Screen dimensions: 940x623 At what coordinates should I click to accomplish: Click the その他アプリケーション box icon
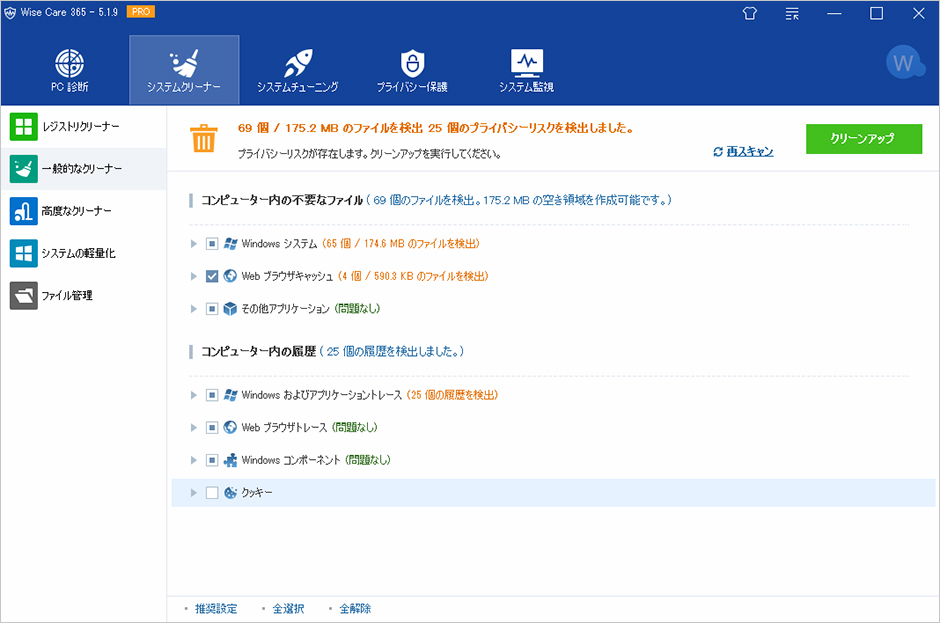[x=230, y=308]
